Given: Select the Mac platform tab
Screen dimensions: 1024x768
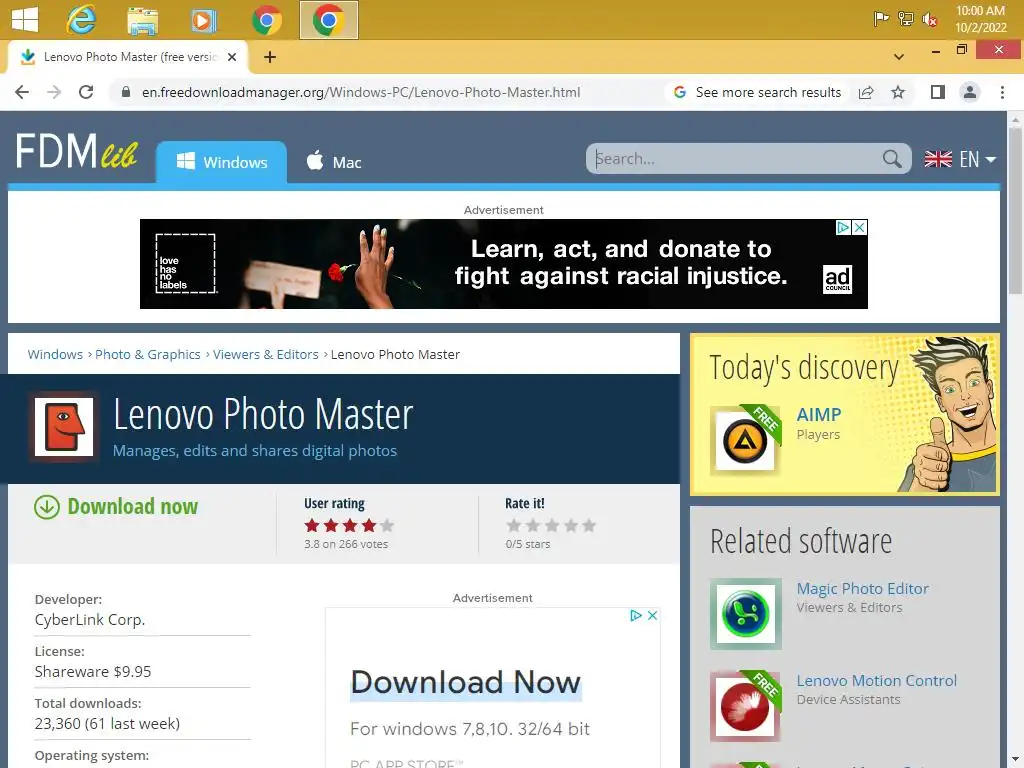Looking at the screenshot, I should 334,162.
